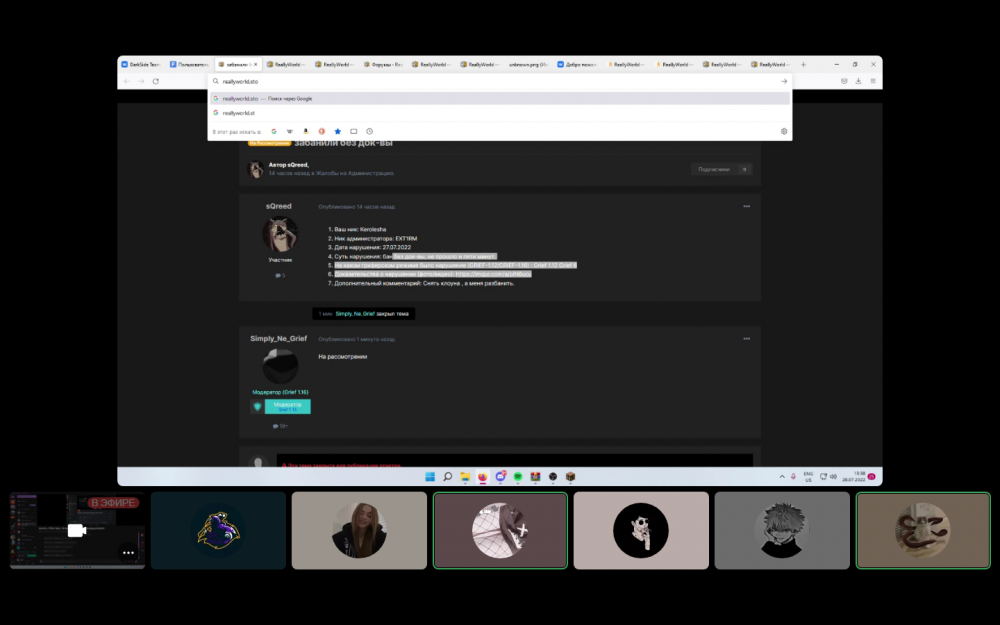The height and width of the screenshot is (625, 1000).
Task: Expand hidden system tray icons chevron
Action: [x=782, y=476]
